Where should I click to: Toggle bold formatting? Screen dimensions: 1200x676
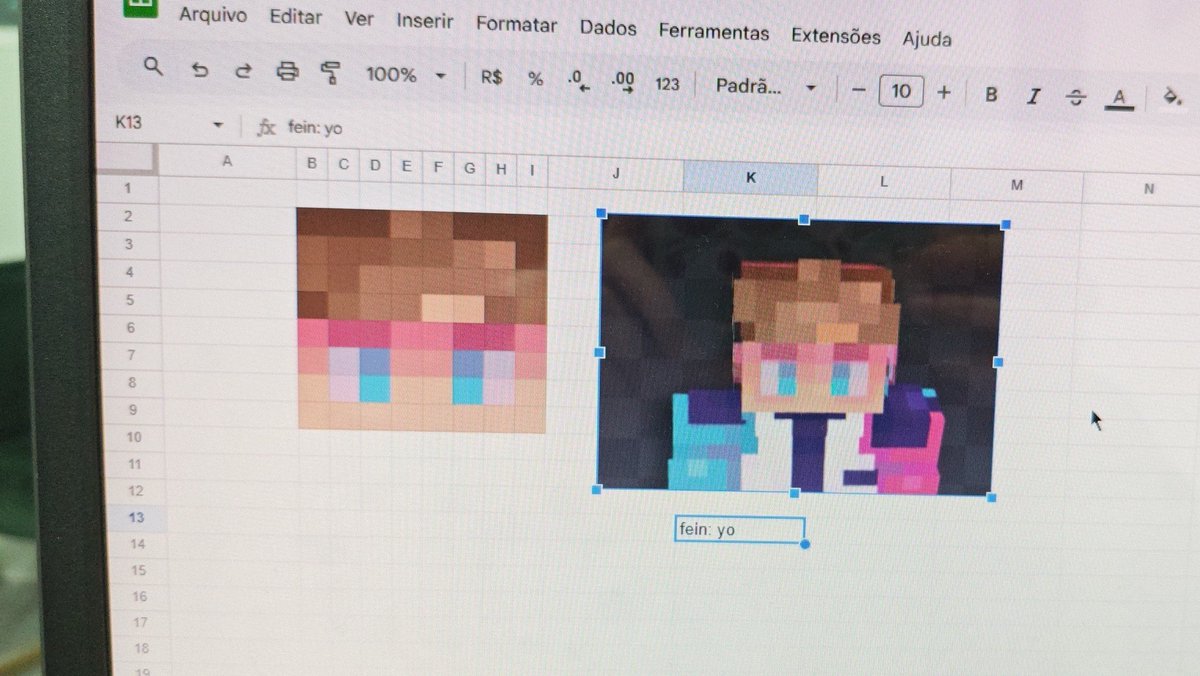(x=991, y=94)
